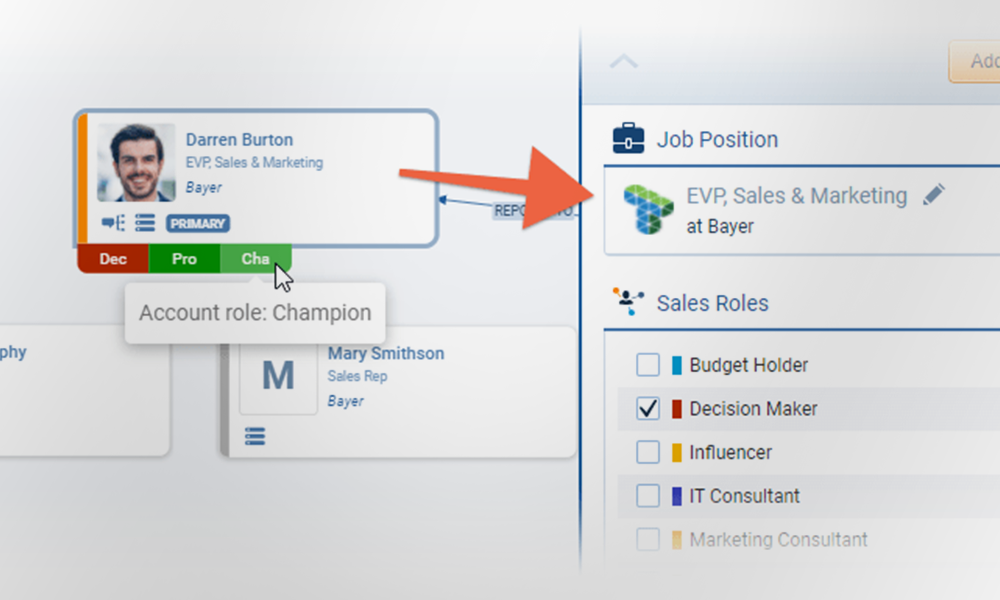Click the org hierarchy icon on Darren Burton's card
The width and height of the screenshot is (1000, 600).
click(113, 223)
